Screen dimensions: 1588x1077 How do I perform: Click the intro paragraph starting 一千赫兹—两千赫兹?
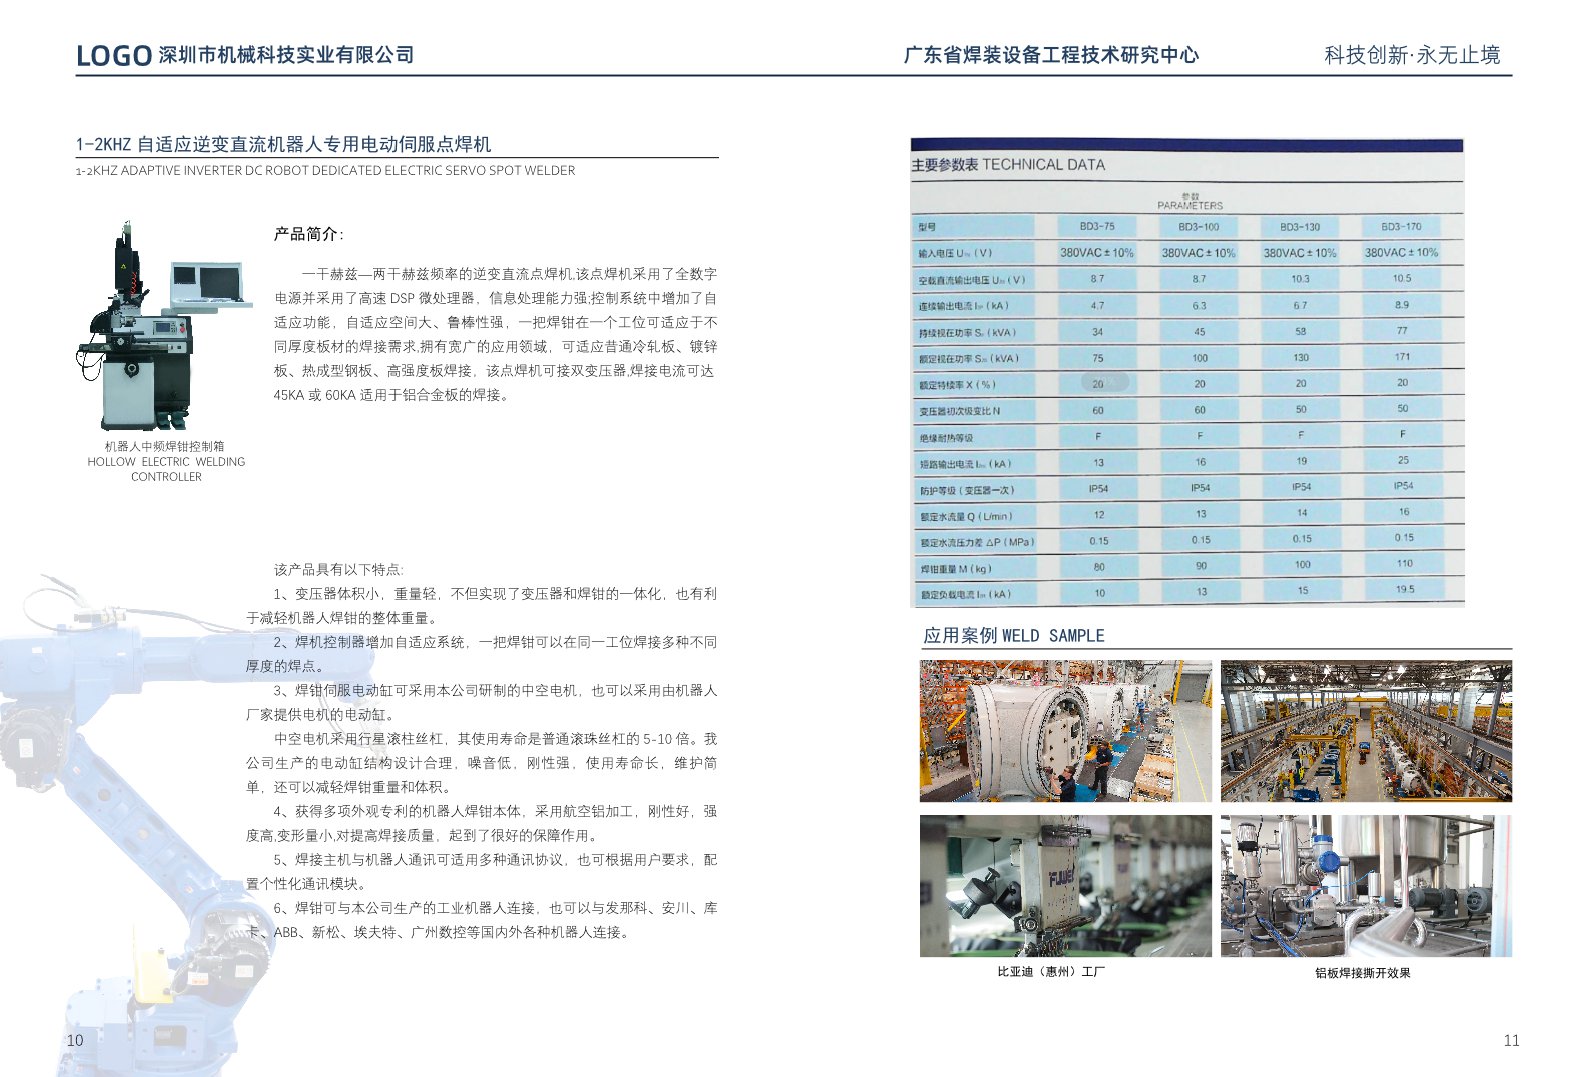pyautogui.click(x=495, y=334)
